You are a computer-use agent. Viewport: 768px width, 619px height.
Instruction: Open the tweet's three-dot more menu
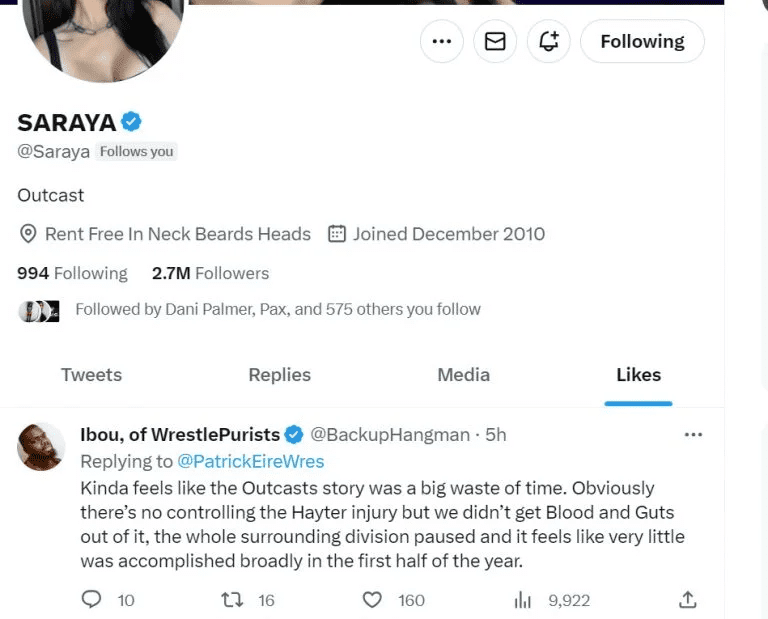[692, 435]
